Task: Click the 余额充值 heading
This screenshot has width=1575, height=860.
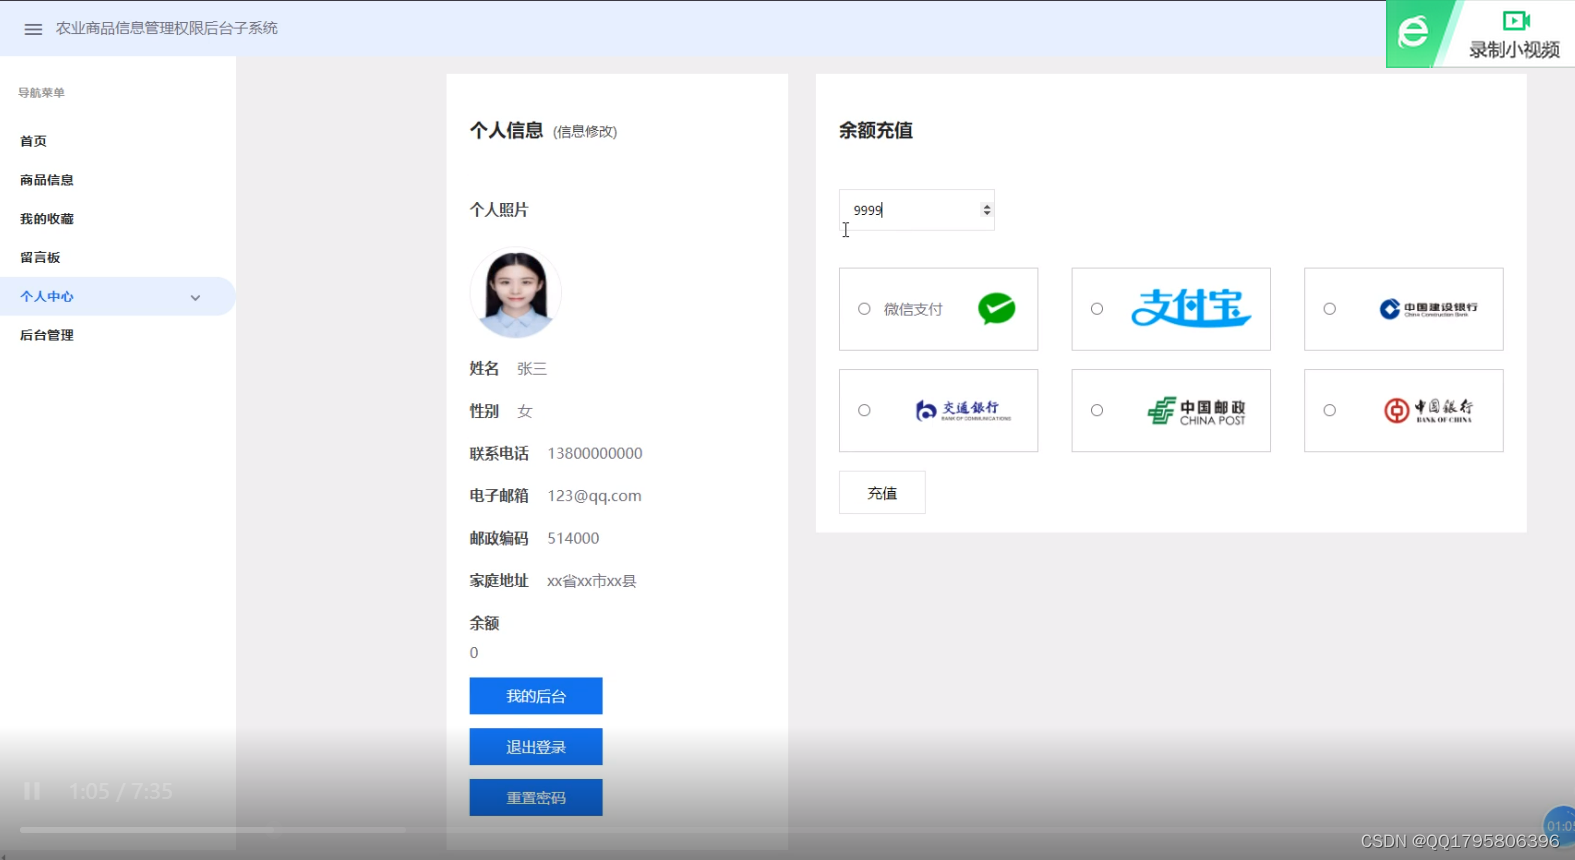Action: point(875,131)
